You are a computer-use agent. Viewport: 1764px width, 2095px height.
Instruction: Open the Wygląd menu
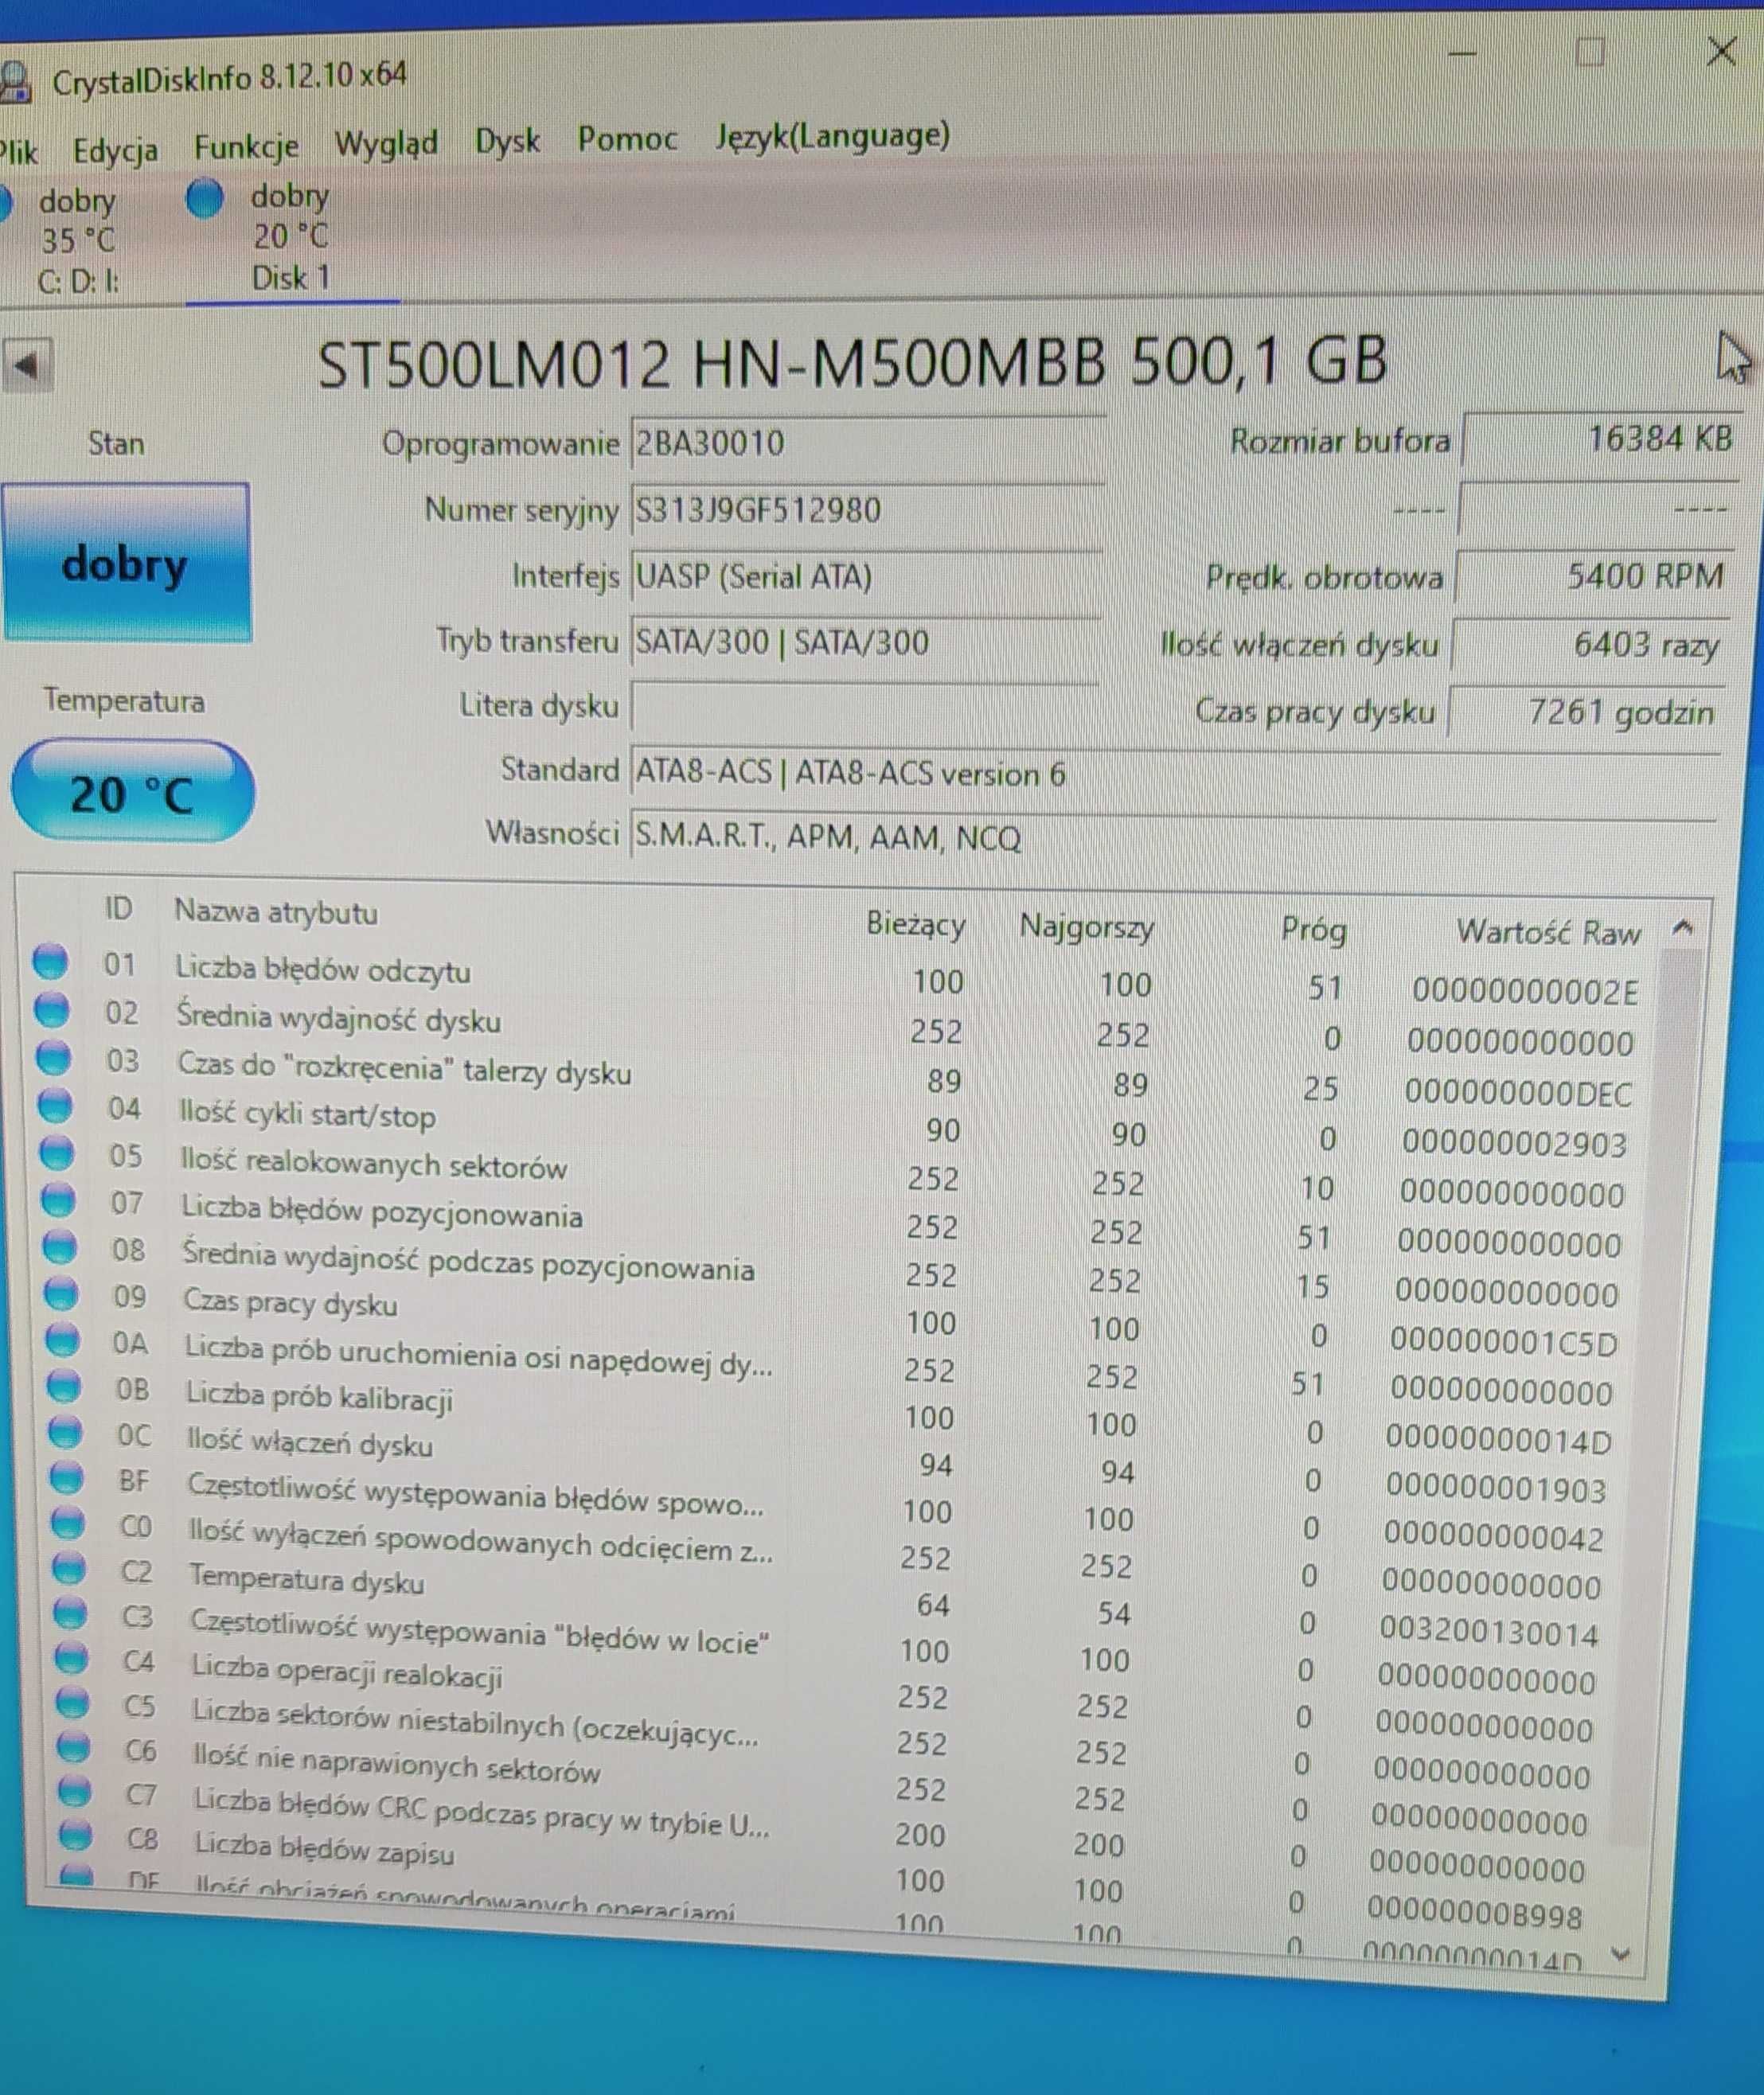click(x=386, y=143)
